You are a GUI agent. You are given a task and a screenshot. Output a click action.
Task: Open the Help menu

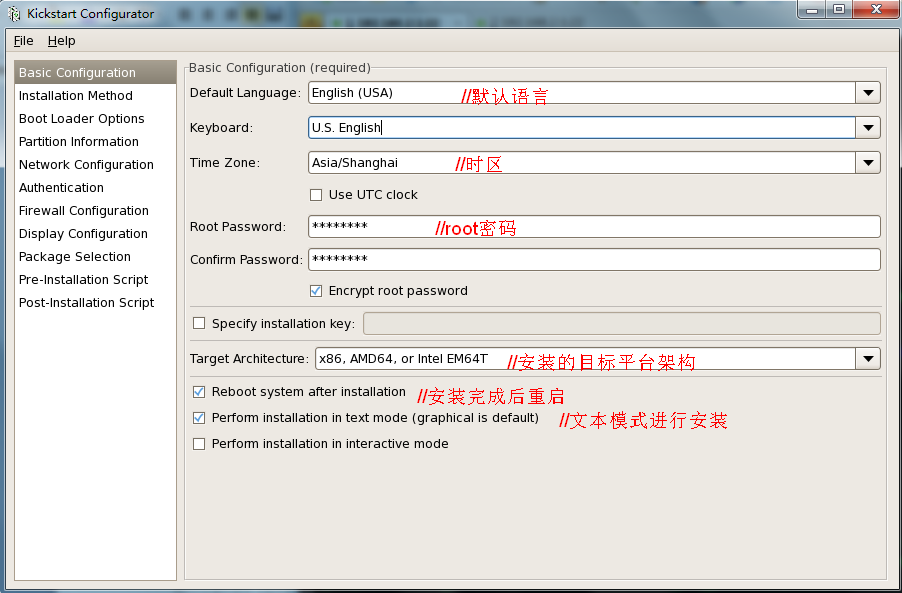coord(62,41)
